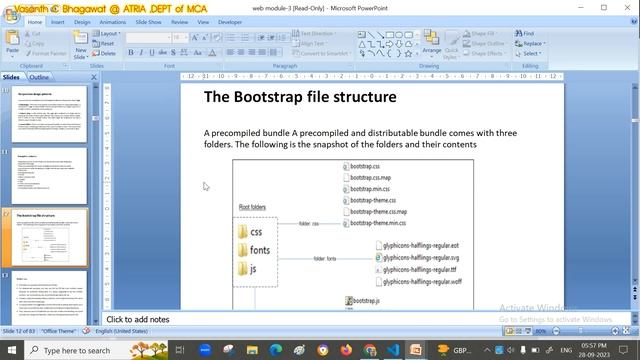This screenshot has height=360, width=640.
Task: Click the Office Button logo
Action: 11,15
